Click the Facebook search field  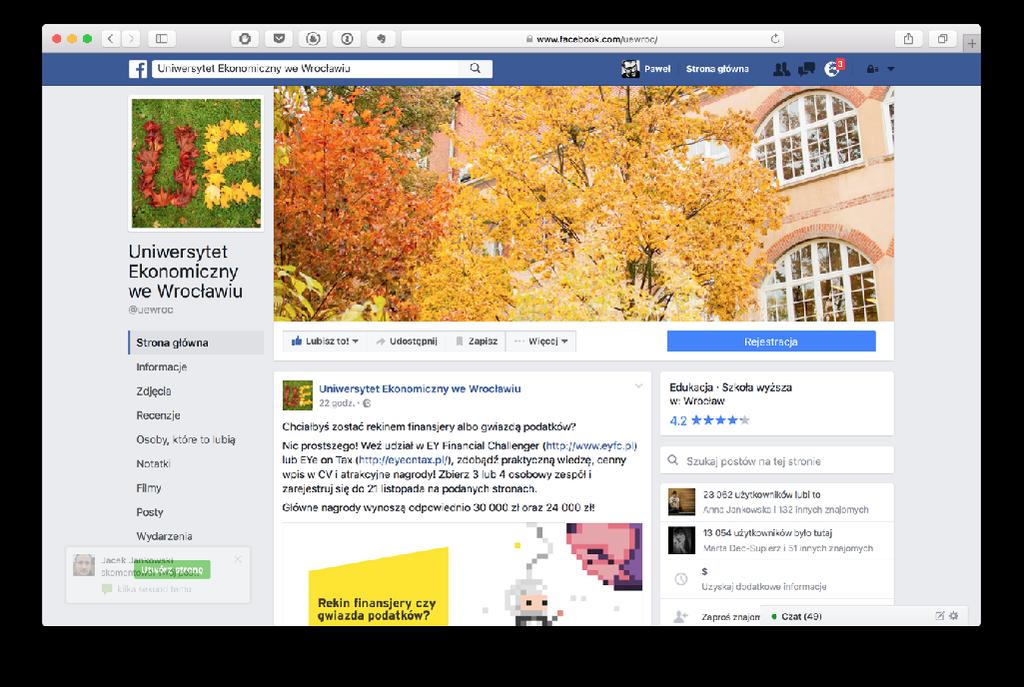pos(306,68)
